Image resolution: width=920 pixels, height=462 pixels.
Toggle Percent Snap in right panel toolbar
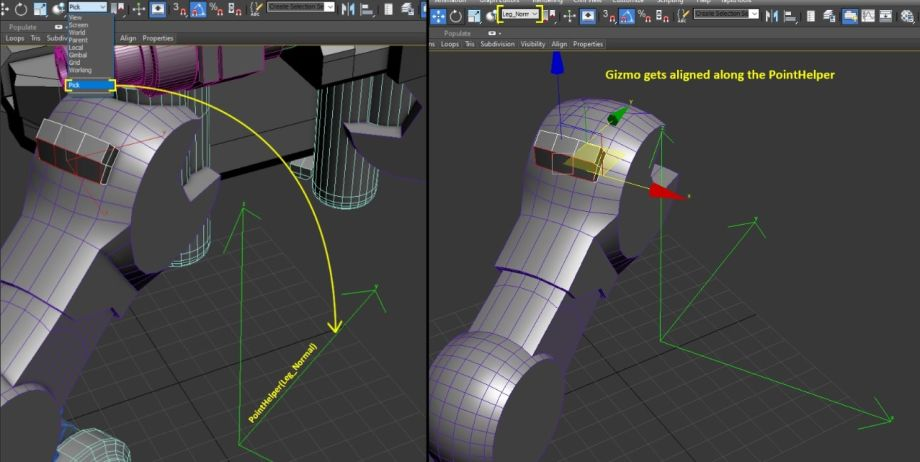coord(645,16)
